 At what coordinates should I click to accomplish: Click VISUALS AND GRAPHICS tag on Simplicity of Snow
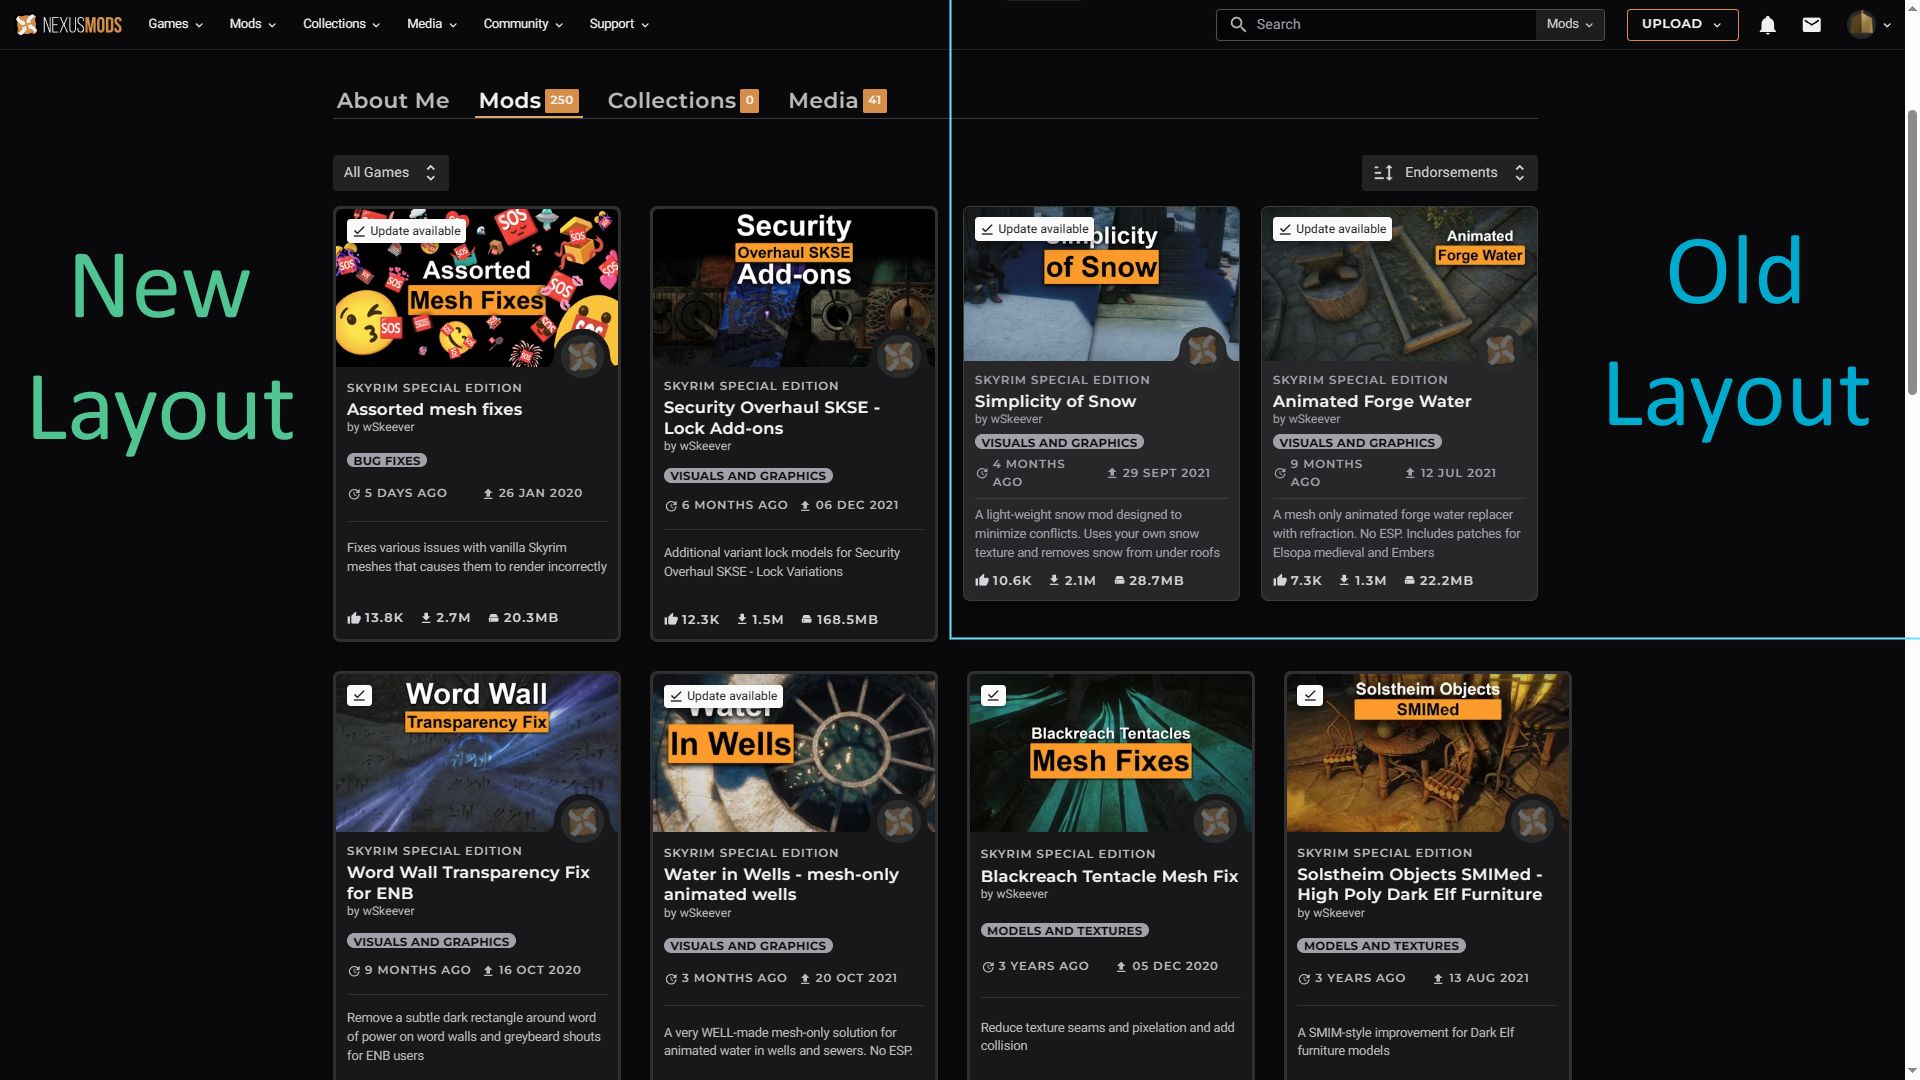pyautogui.click(x=1059, y=442)
